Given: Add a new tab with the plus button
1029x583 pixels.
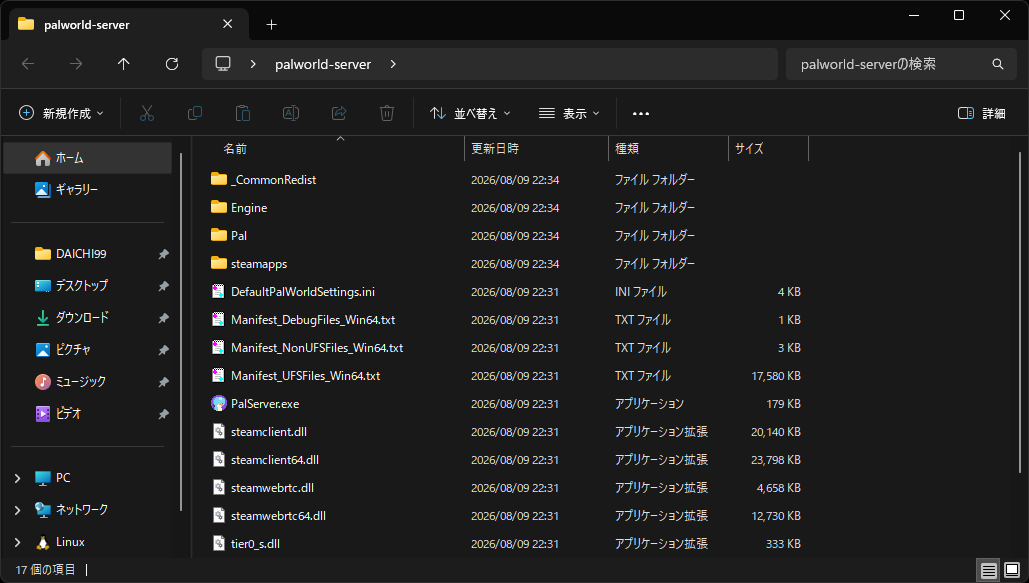Looking at the screenshot, I should coord(271,25).
